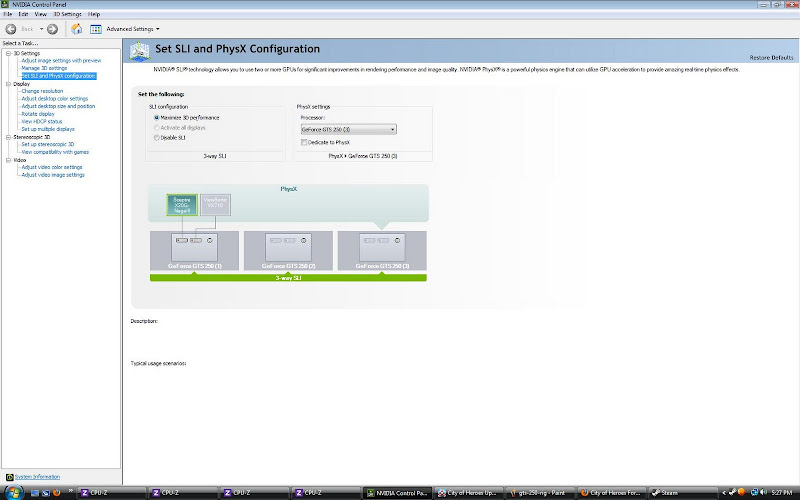Open Manage 3D settings
Viewport: 800px width, 500px height.
[44, 68]
